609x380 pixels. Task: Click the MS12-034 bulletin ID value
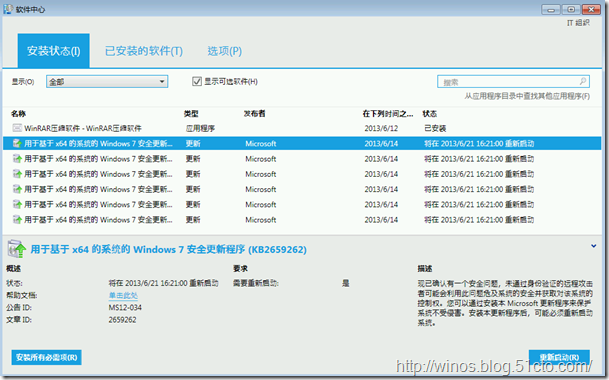[x=125, y=308]
